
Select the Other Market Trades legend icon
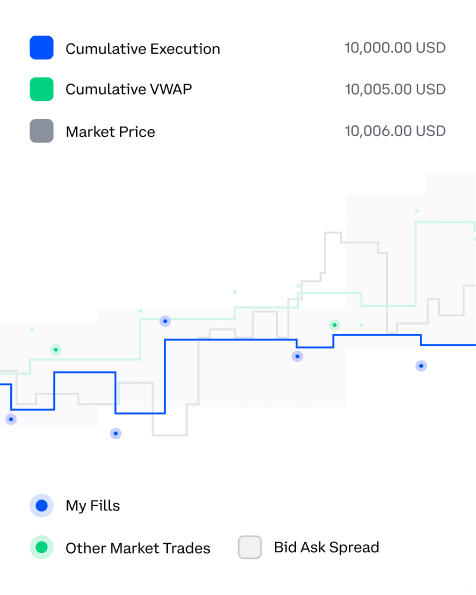coord(41,547)
